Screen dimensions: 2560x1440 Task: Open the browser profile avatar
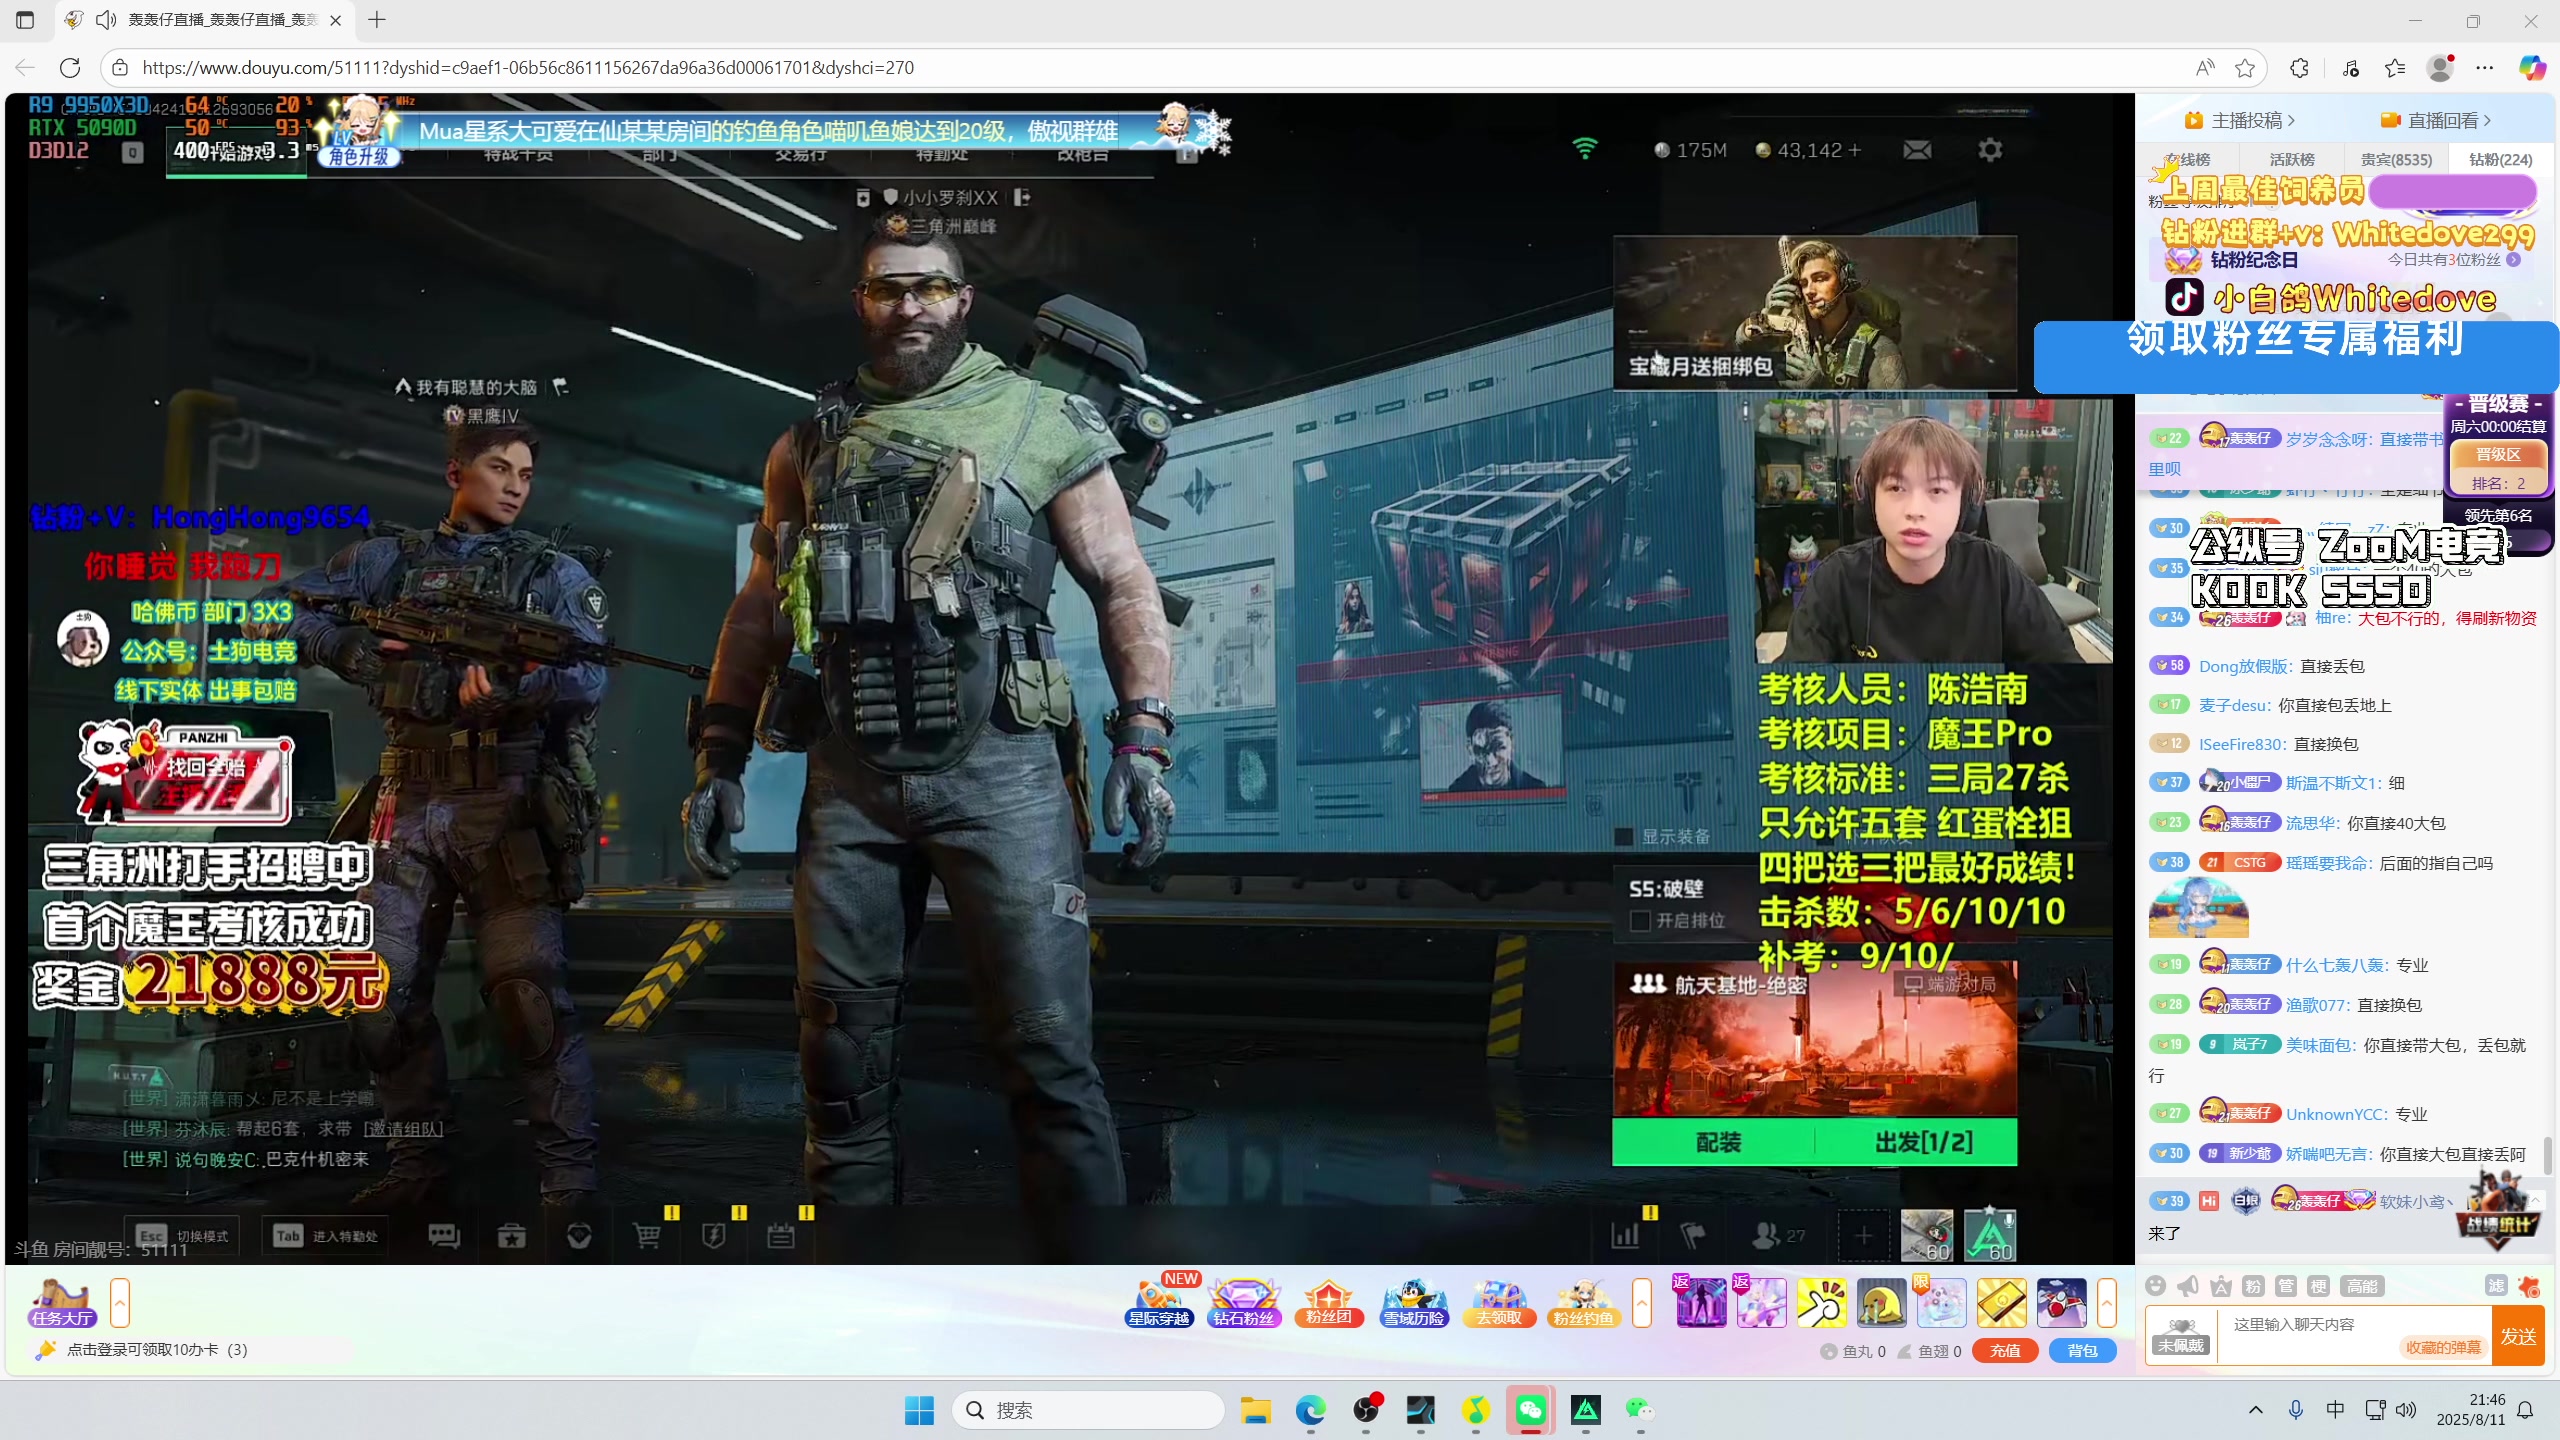2440,67
